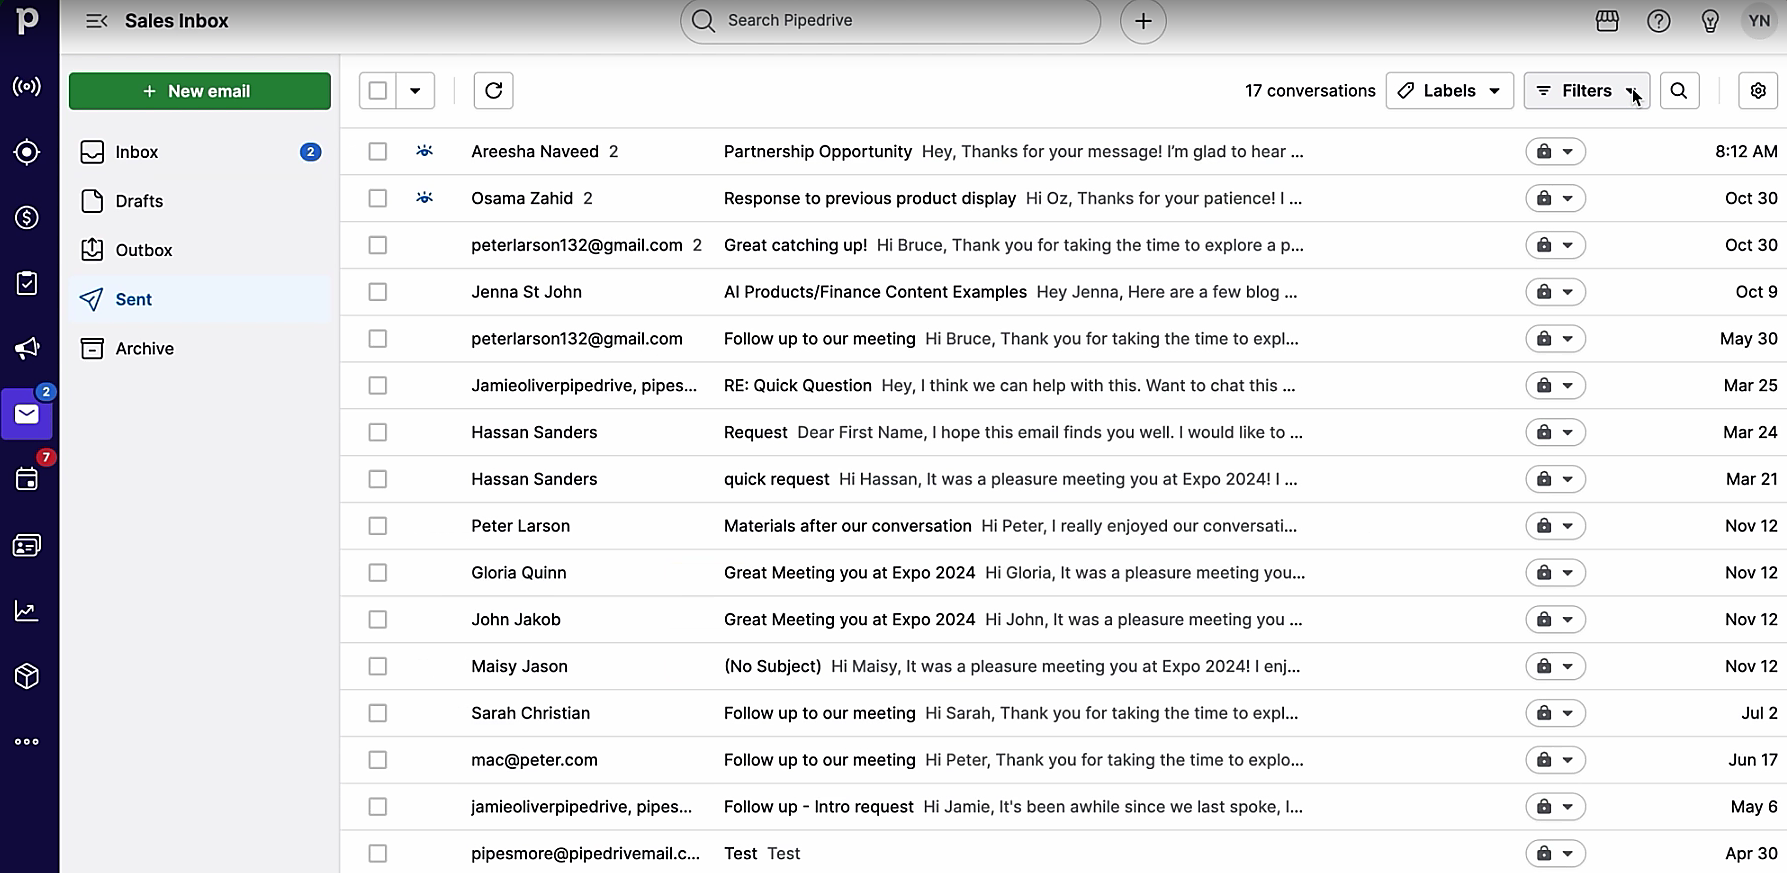Tick the Gloria Quinn email checkbox
This screenshot has width=1787, height=873.
[377, 573]
